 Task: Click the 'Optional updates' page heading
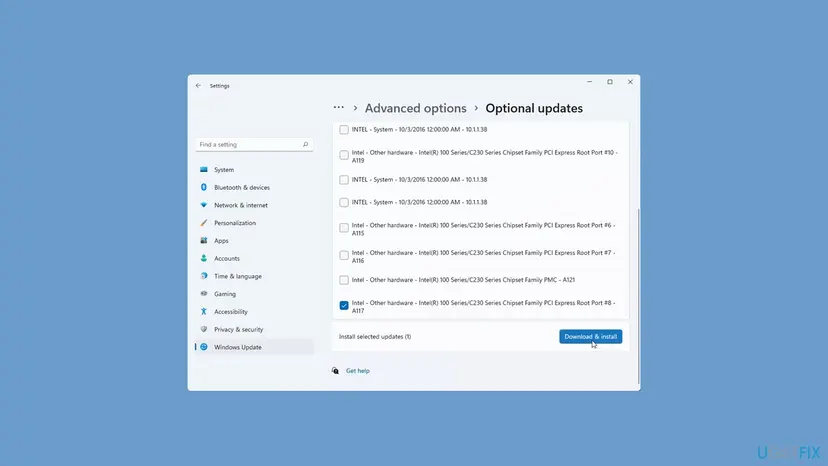click(x=534, y=108)
